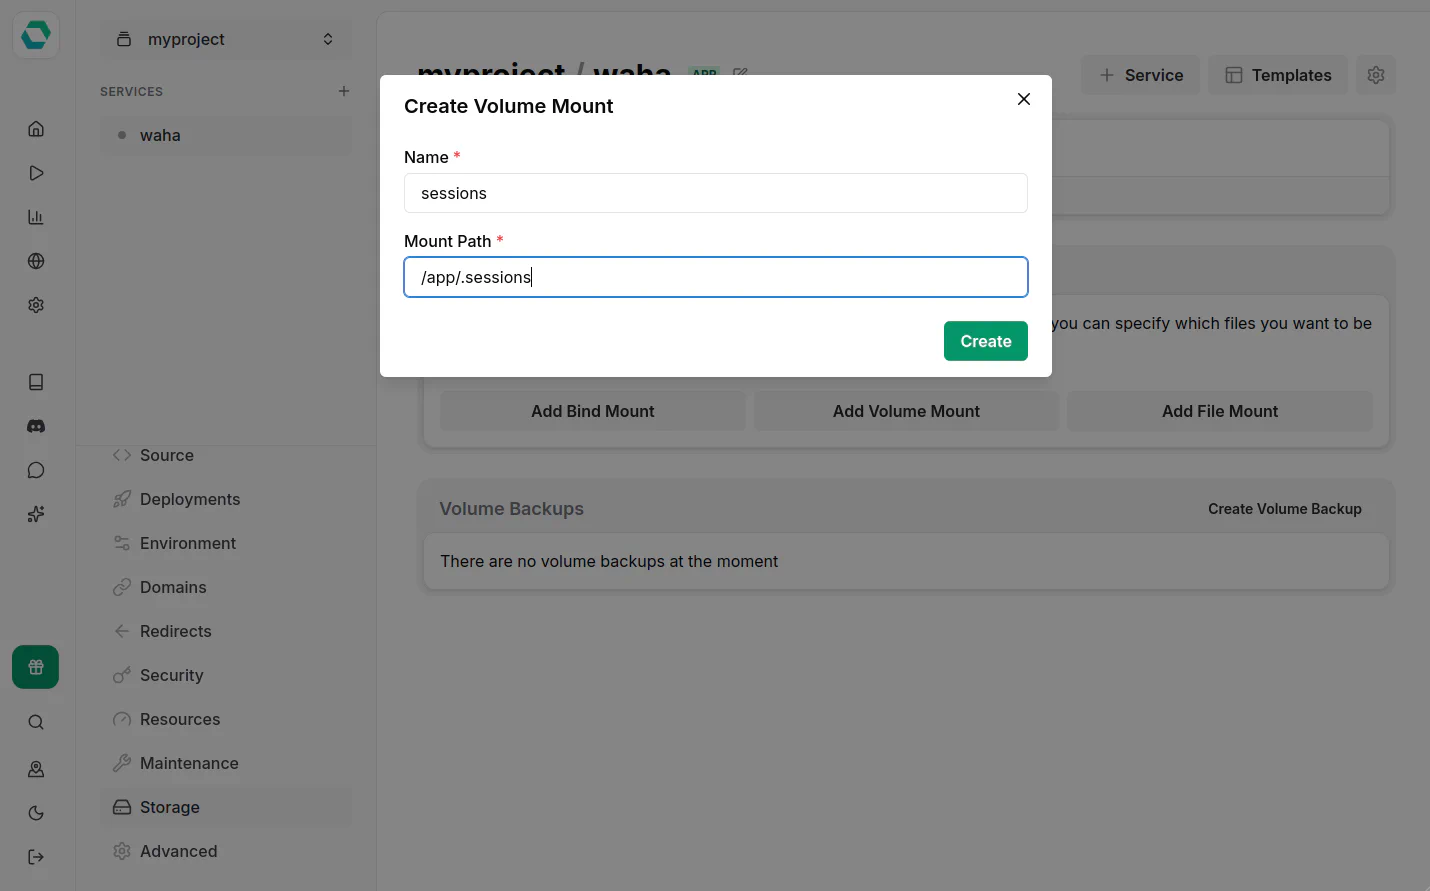Click the plus icon beside Services
This screenshot has height=891, width=1430.
(344, 91)
